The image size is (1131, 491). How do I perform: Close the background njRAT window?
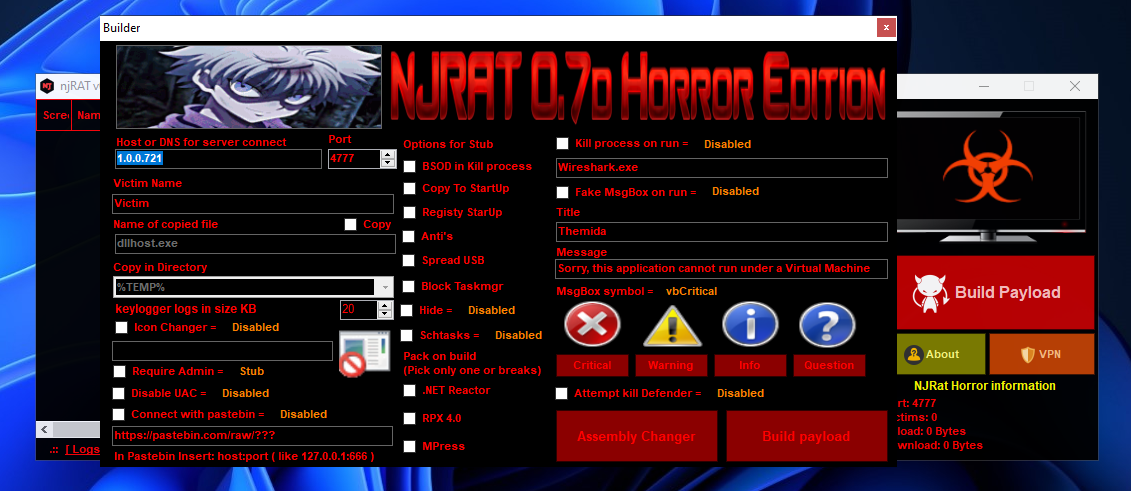[1075, 86]
